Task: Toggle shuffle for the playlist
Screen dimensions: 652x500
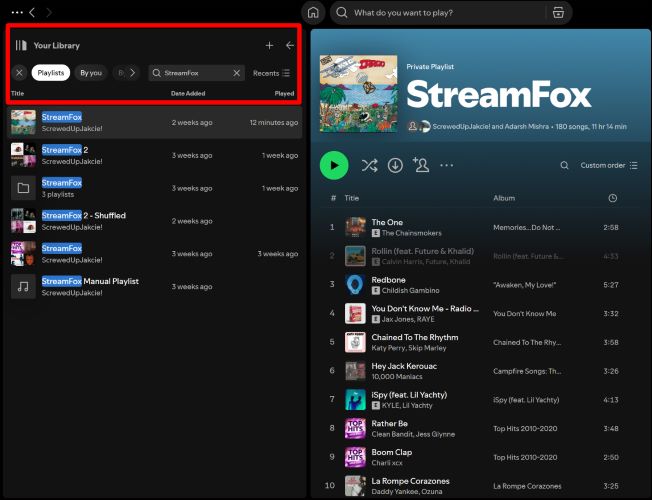Action: point(369,165)
